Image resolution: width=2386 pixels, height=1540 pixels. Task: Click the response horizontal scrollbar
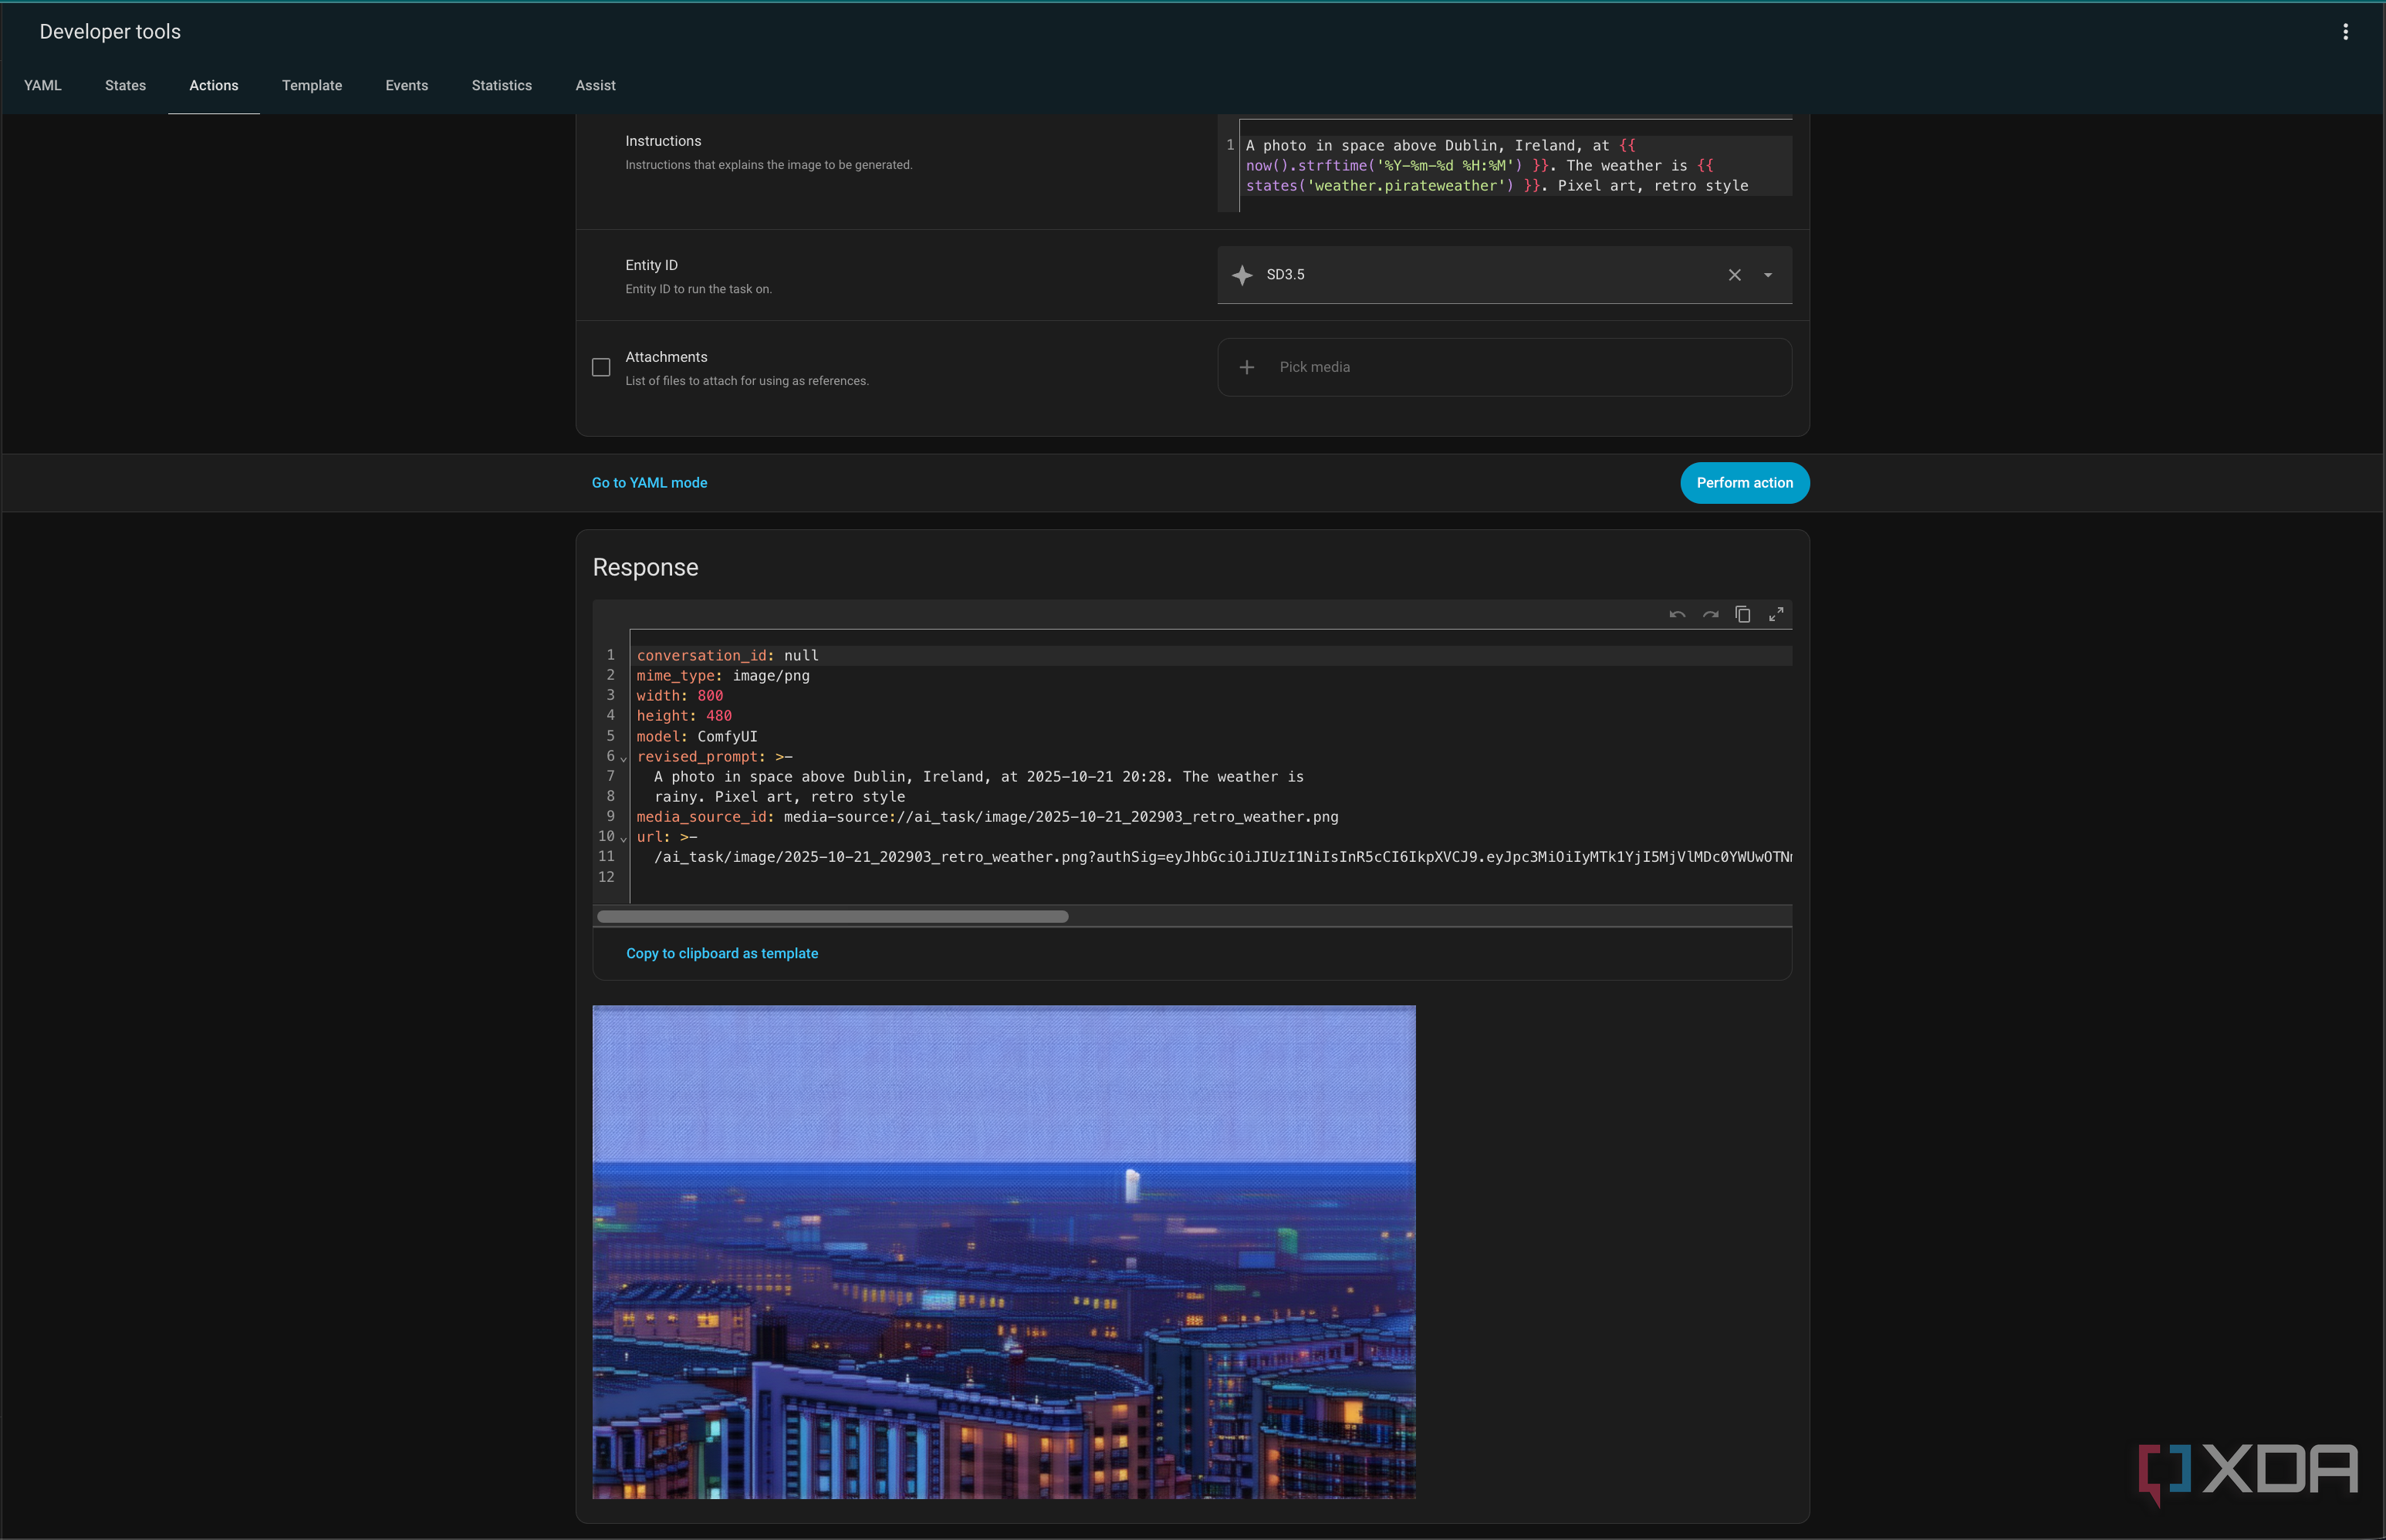click(832, 917)
